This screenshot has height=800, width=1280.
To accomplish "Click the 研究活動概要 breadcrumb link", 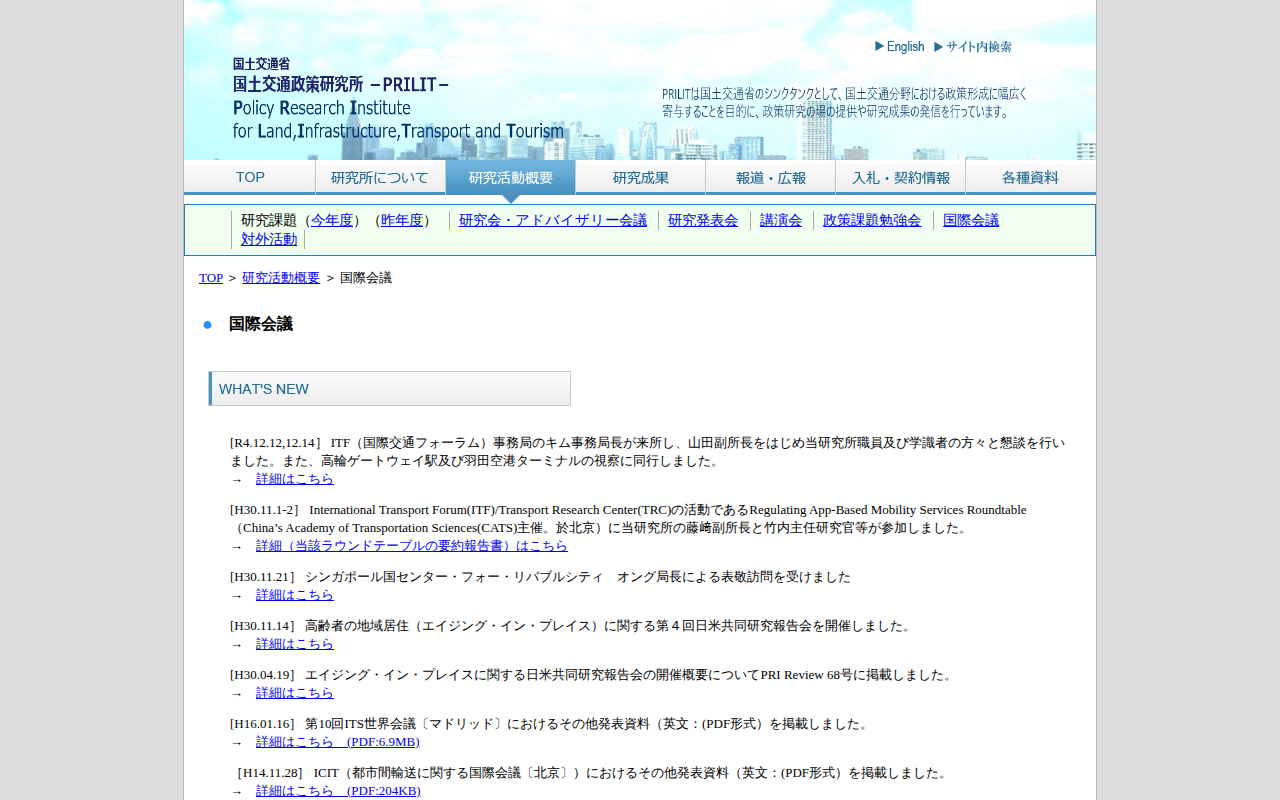I will tap(281, 278).
